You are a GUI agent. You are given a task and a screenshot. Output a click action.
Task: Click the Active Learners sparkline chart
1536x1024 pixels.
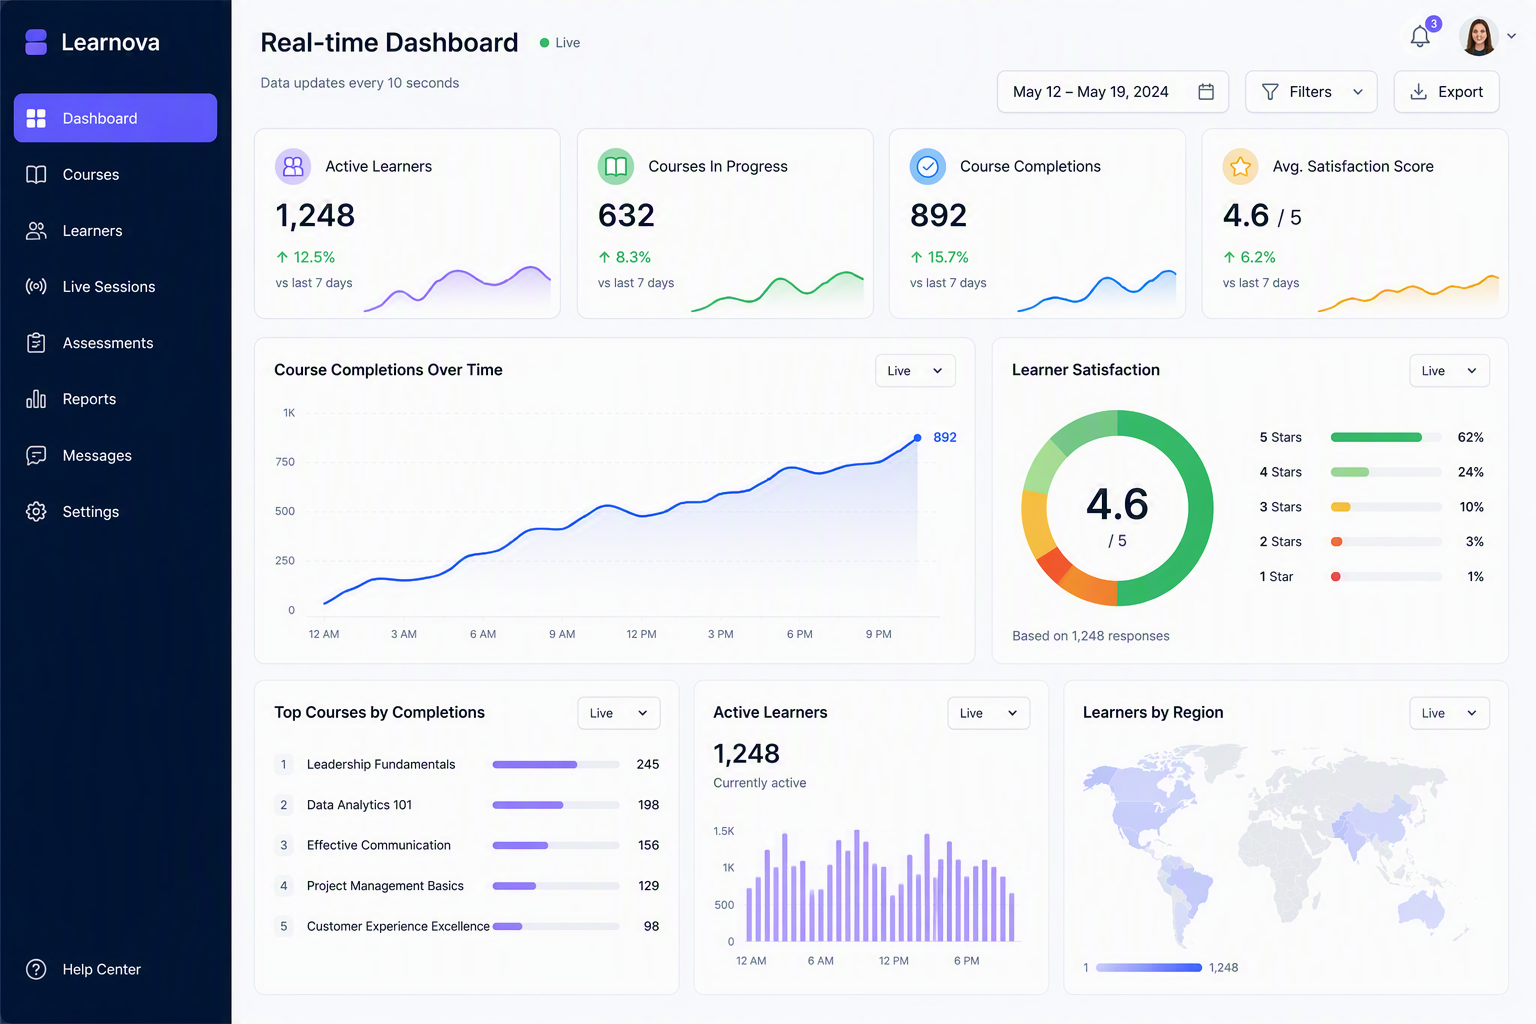tap(457, 289)
